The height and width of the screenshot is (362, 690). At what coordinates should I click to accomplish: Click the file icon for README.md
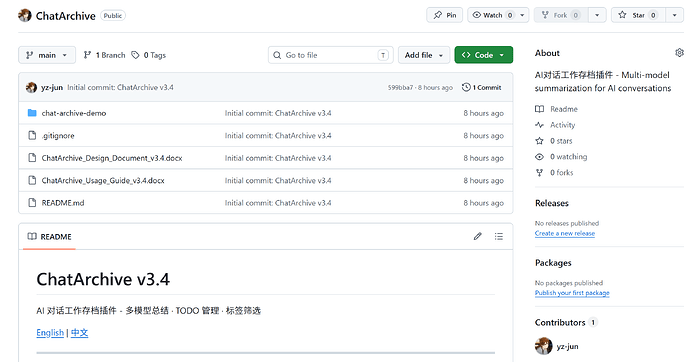32,202
